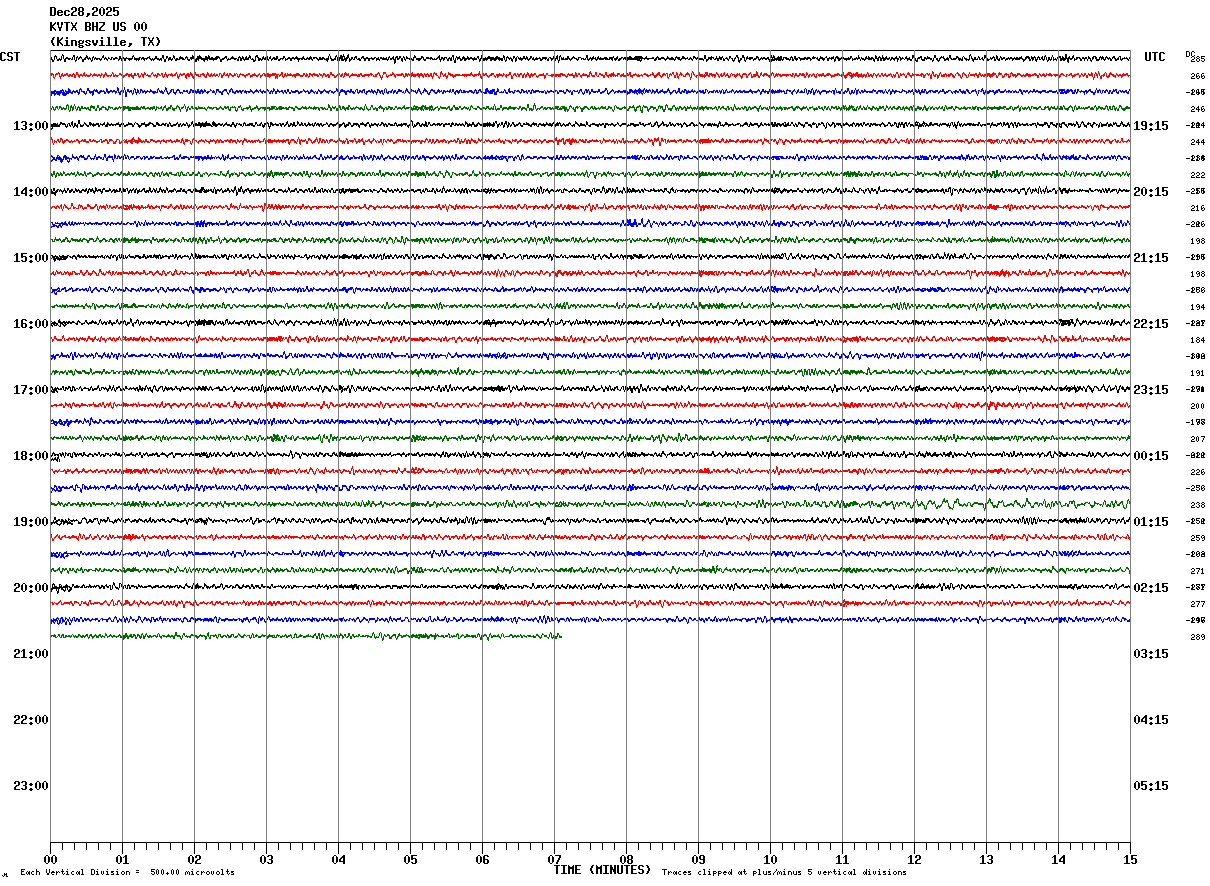Viewport: 1210px width, 886px height.
Task: Click the 05:15 UTC time label
Action: click(x=1151, y=786)
